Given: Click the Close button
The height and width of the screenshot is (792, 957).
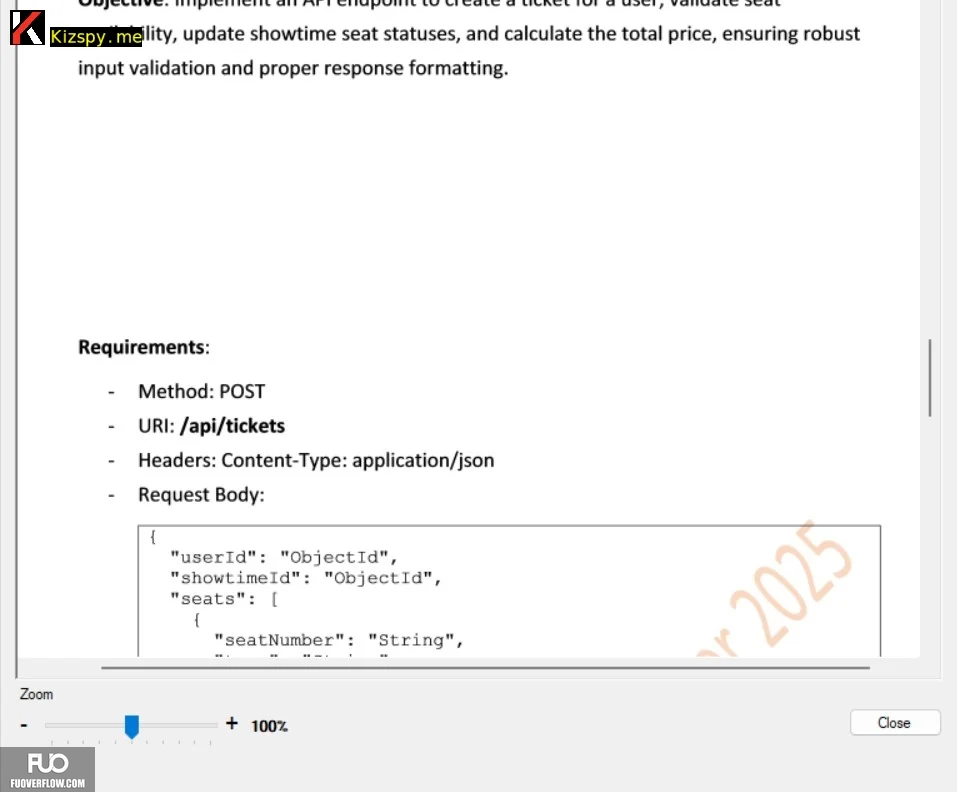Looking at the screenshot, I should (x=894, y=722).
